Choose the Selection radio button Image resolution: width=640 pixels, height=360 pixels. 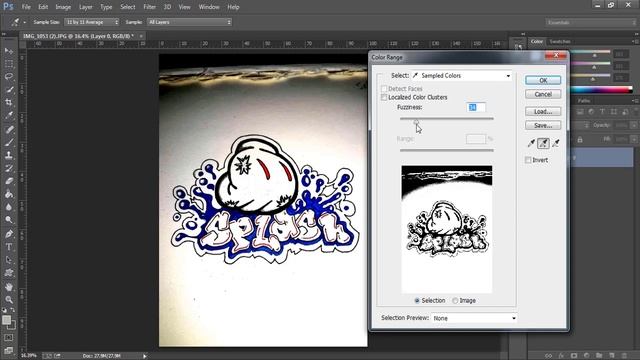click(x=417, y=300)
